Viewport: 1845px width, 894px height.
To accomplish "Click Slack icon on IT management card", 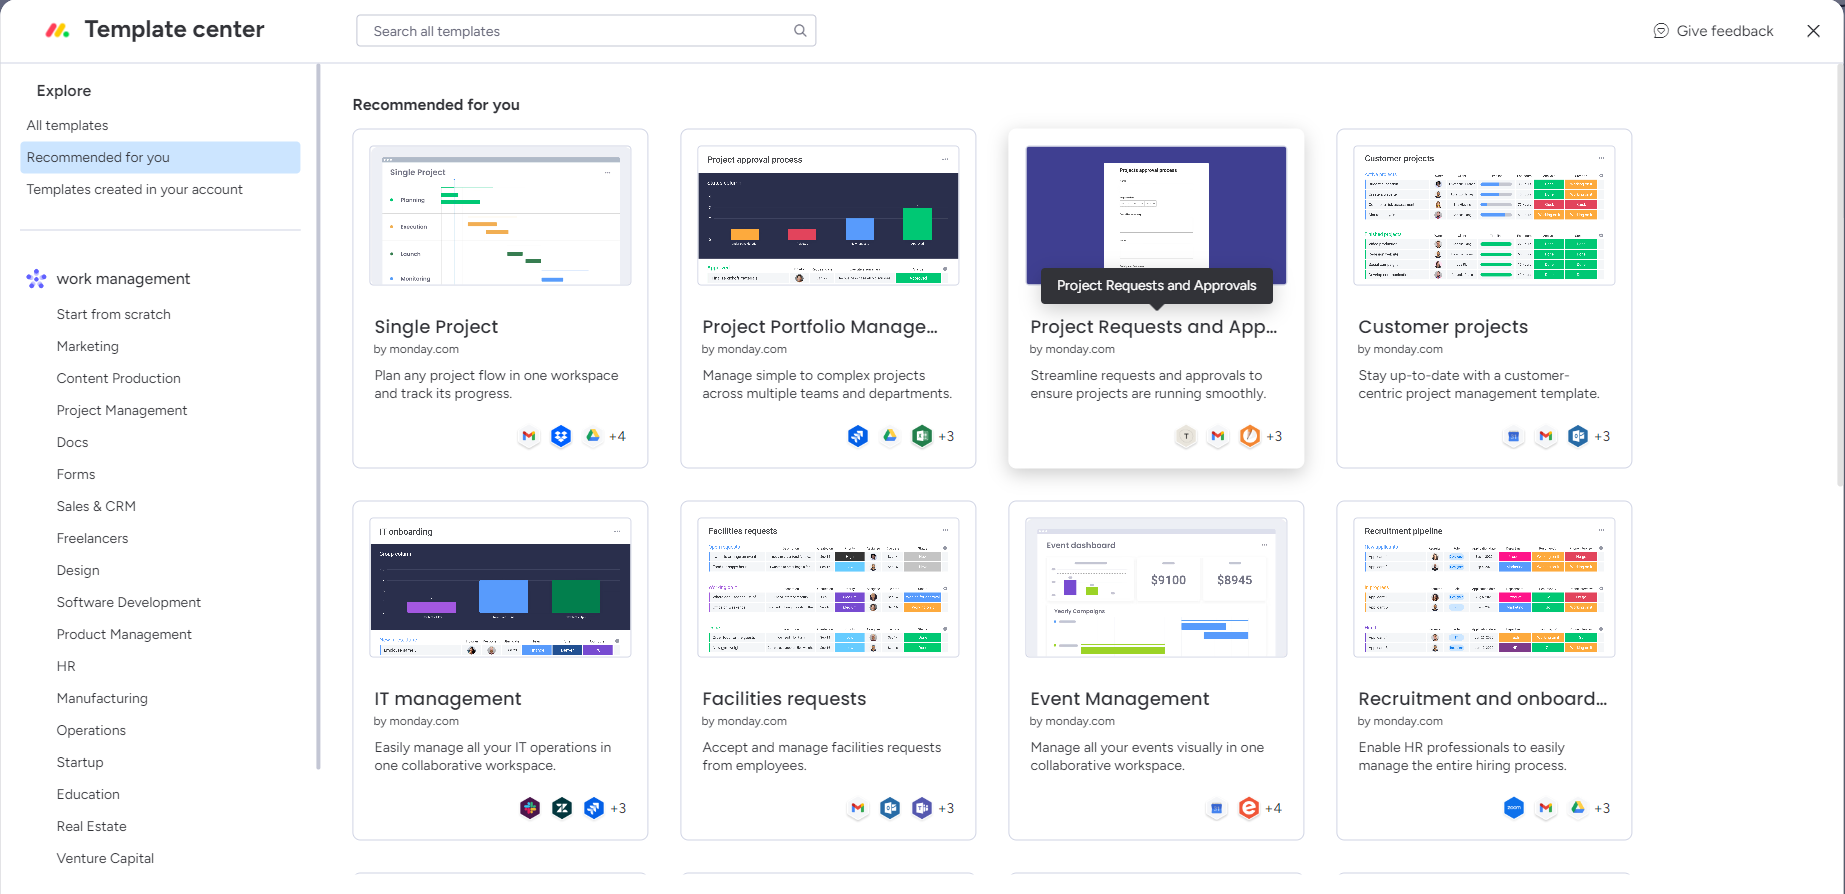I will click(x=530, y=808).
